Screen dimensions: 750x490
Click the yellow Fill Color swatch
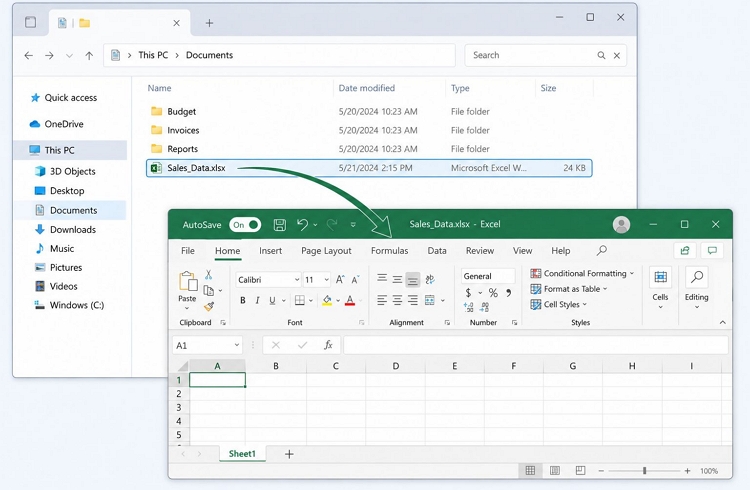click(327, 301)
